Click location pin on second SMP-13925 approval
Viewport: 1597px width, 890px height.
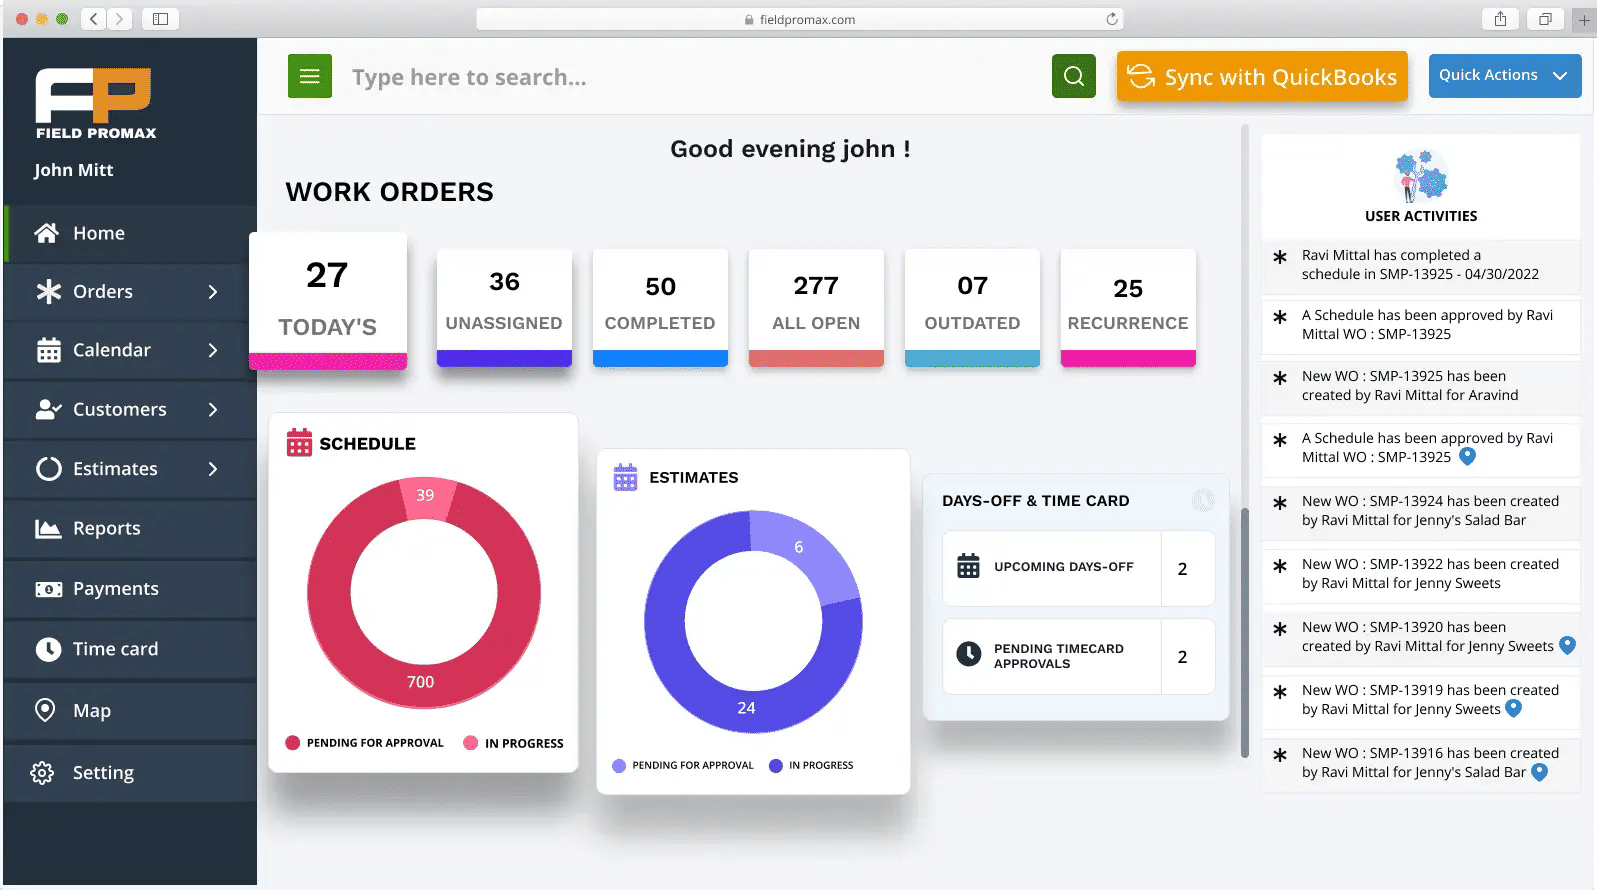[x=1467, y=456]
